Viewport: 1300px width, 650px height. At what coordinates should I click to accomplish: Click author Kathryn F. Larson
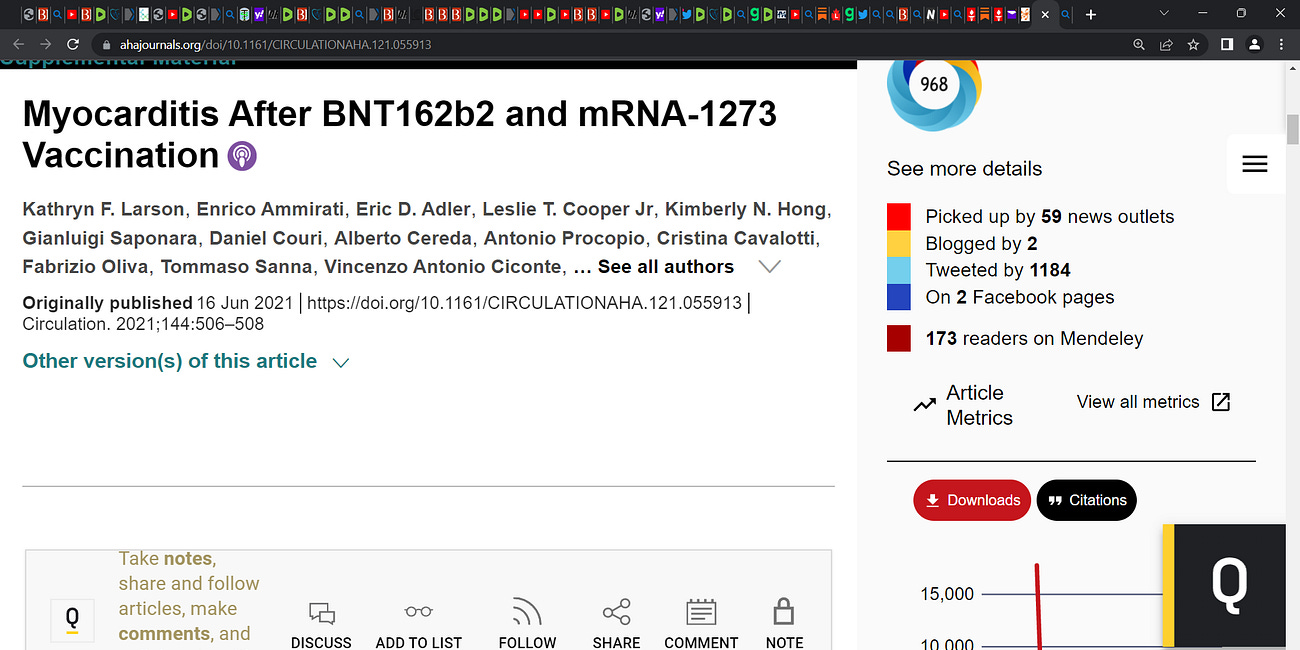tap(104, 209)
